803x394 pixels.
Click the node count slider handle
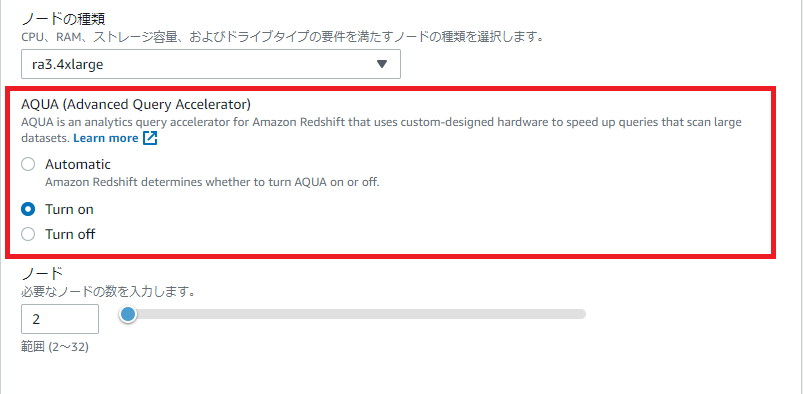click(128, 314)
